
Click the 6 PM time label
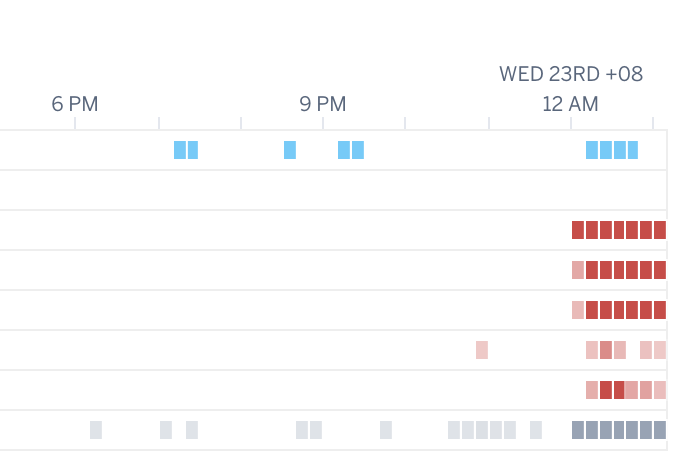pos(75,104)
